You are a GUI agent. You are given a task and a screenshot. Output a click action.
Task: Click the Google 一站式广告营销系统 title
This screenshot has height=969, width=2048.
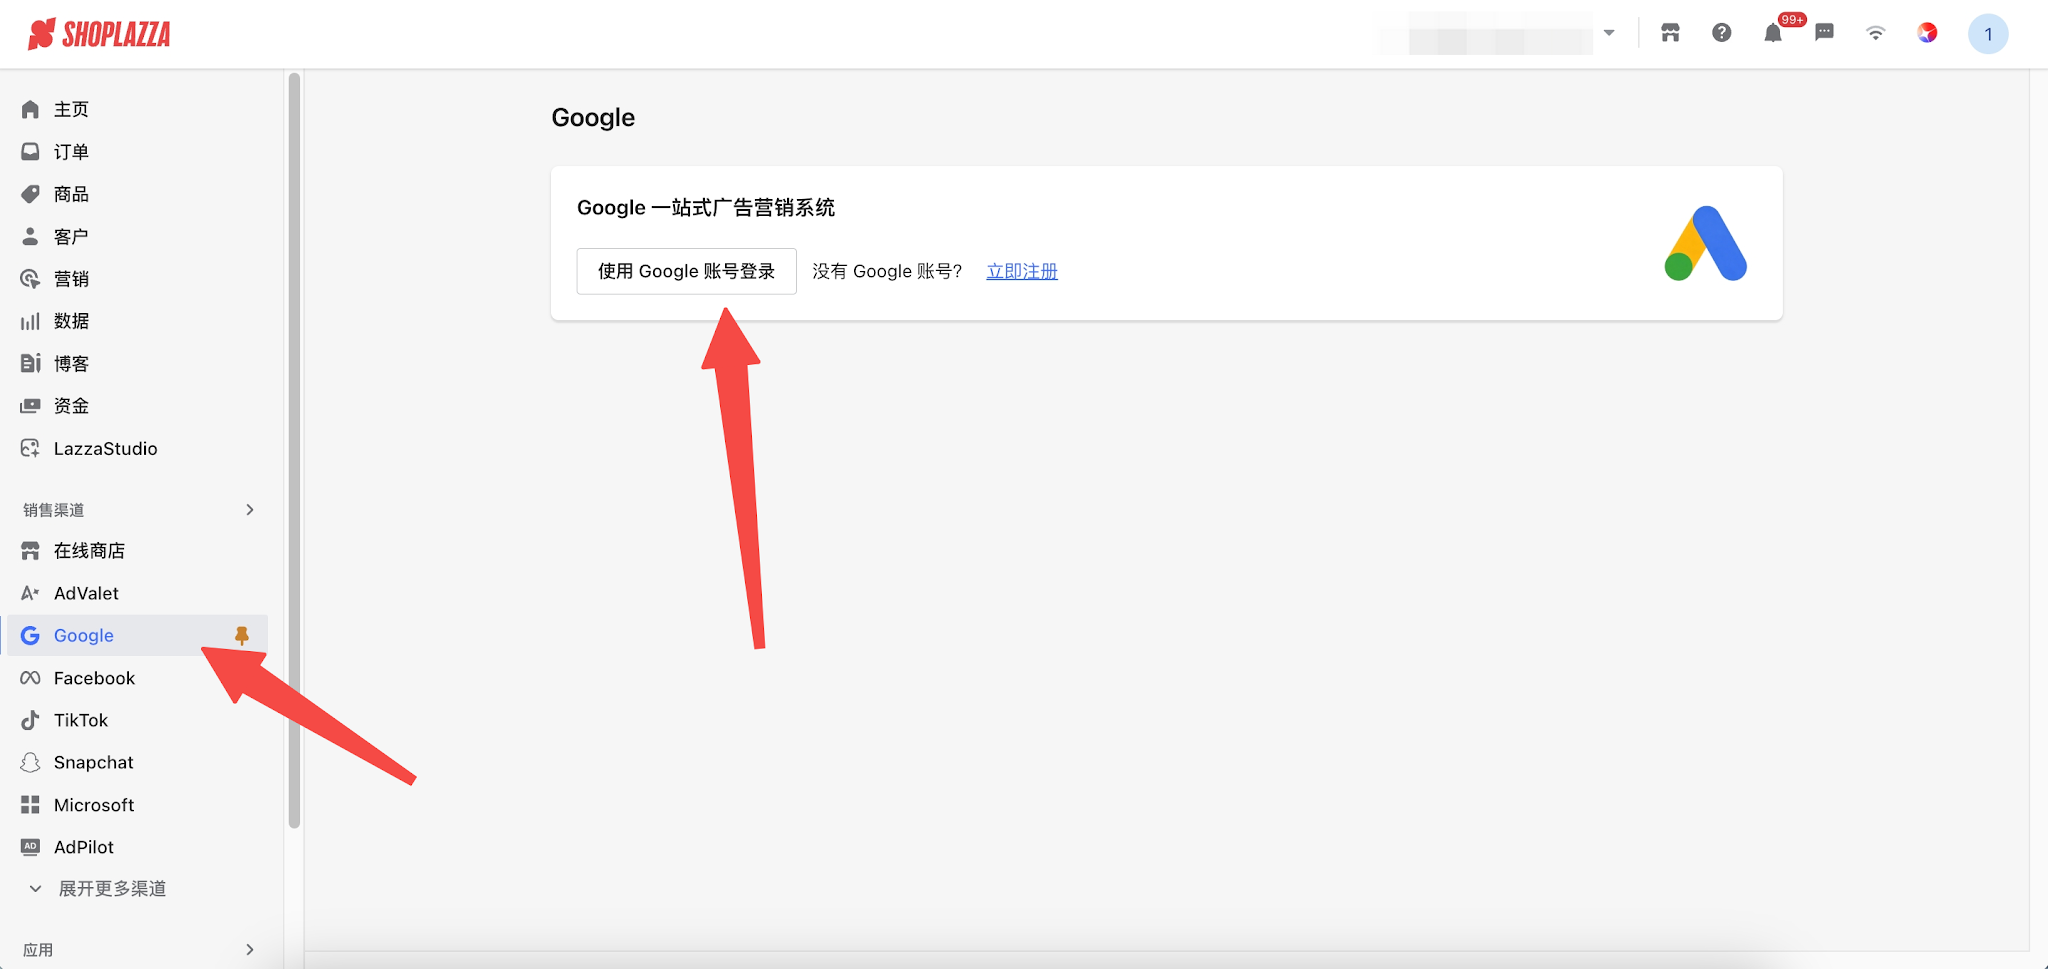[x=706, y=207]
